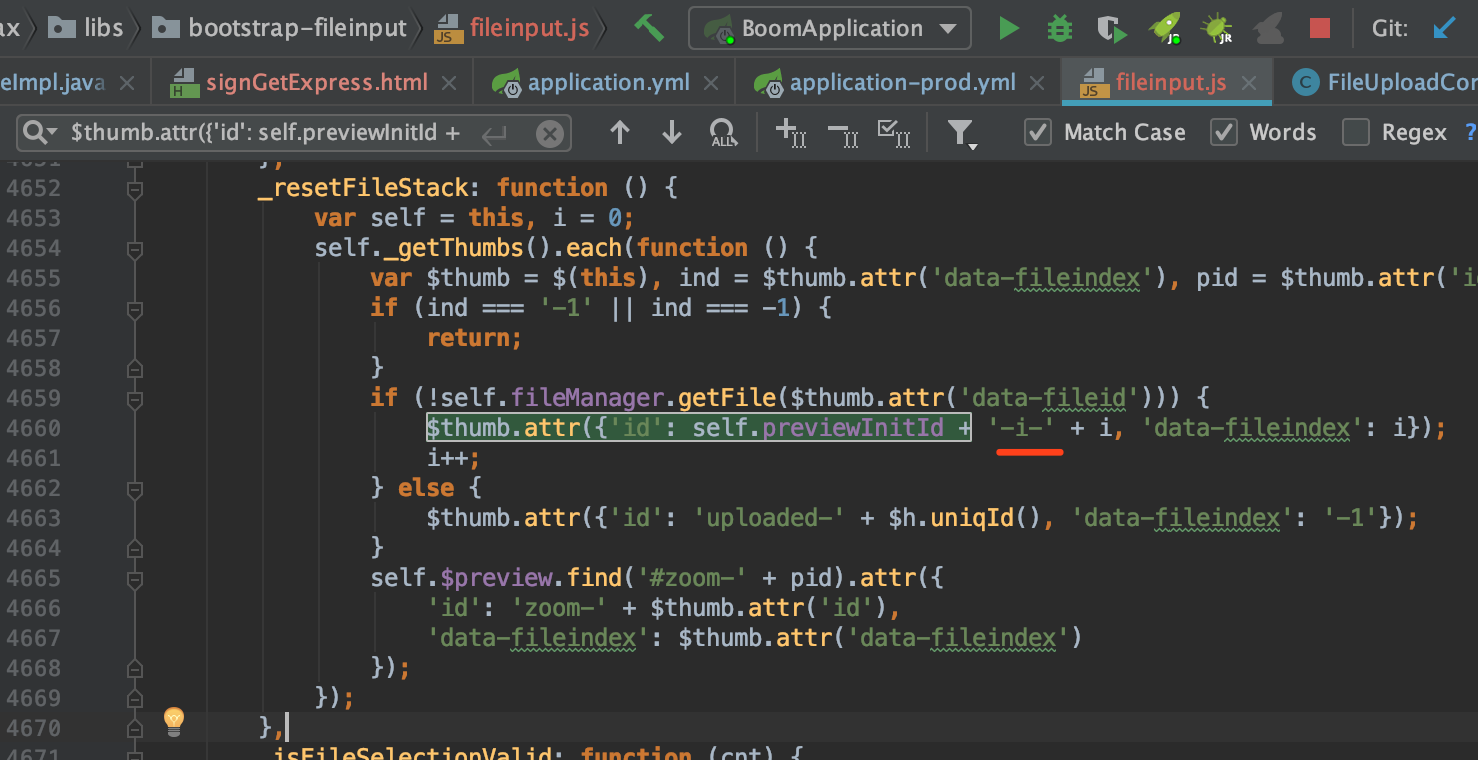This screenshot has width=1478, height=760.
Task: Clear the search field with the X
Action: click(x=551, y=132)
